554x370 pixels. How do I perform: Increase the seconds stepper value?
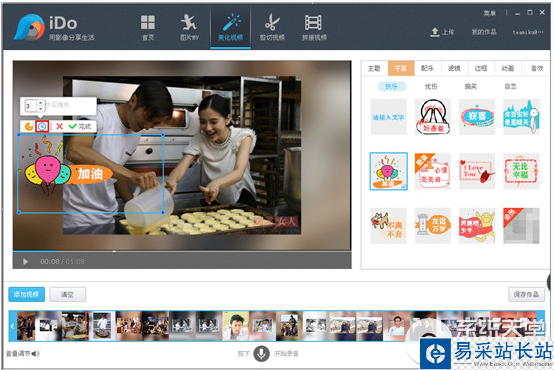pos(40,102)
